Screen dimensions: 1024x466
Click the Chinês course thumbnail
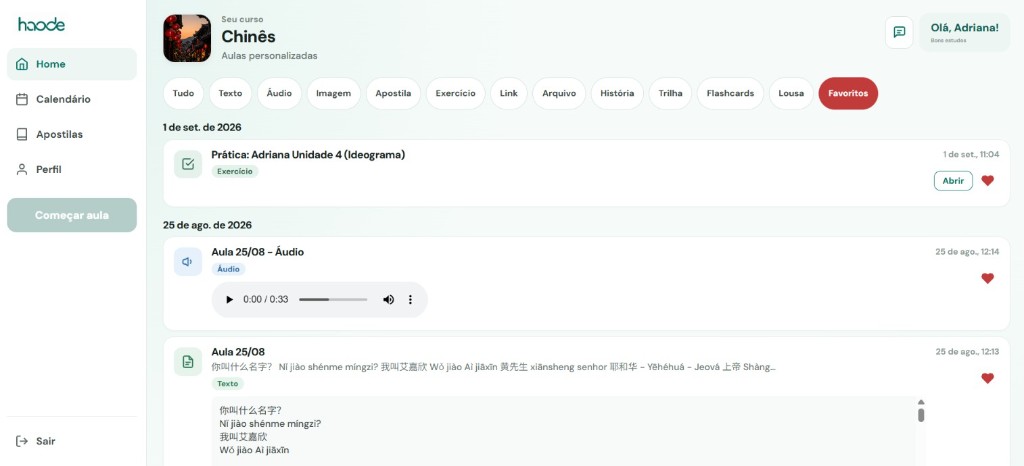coord(187,39)
